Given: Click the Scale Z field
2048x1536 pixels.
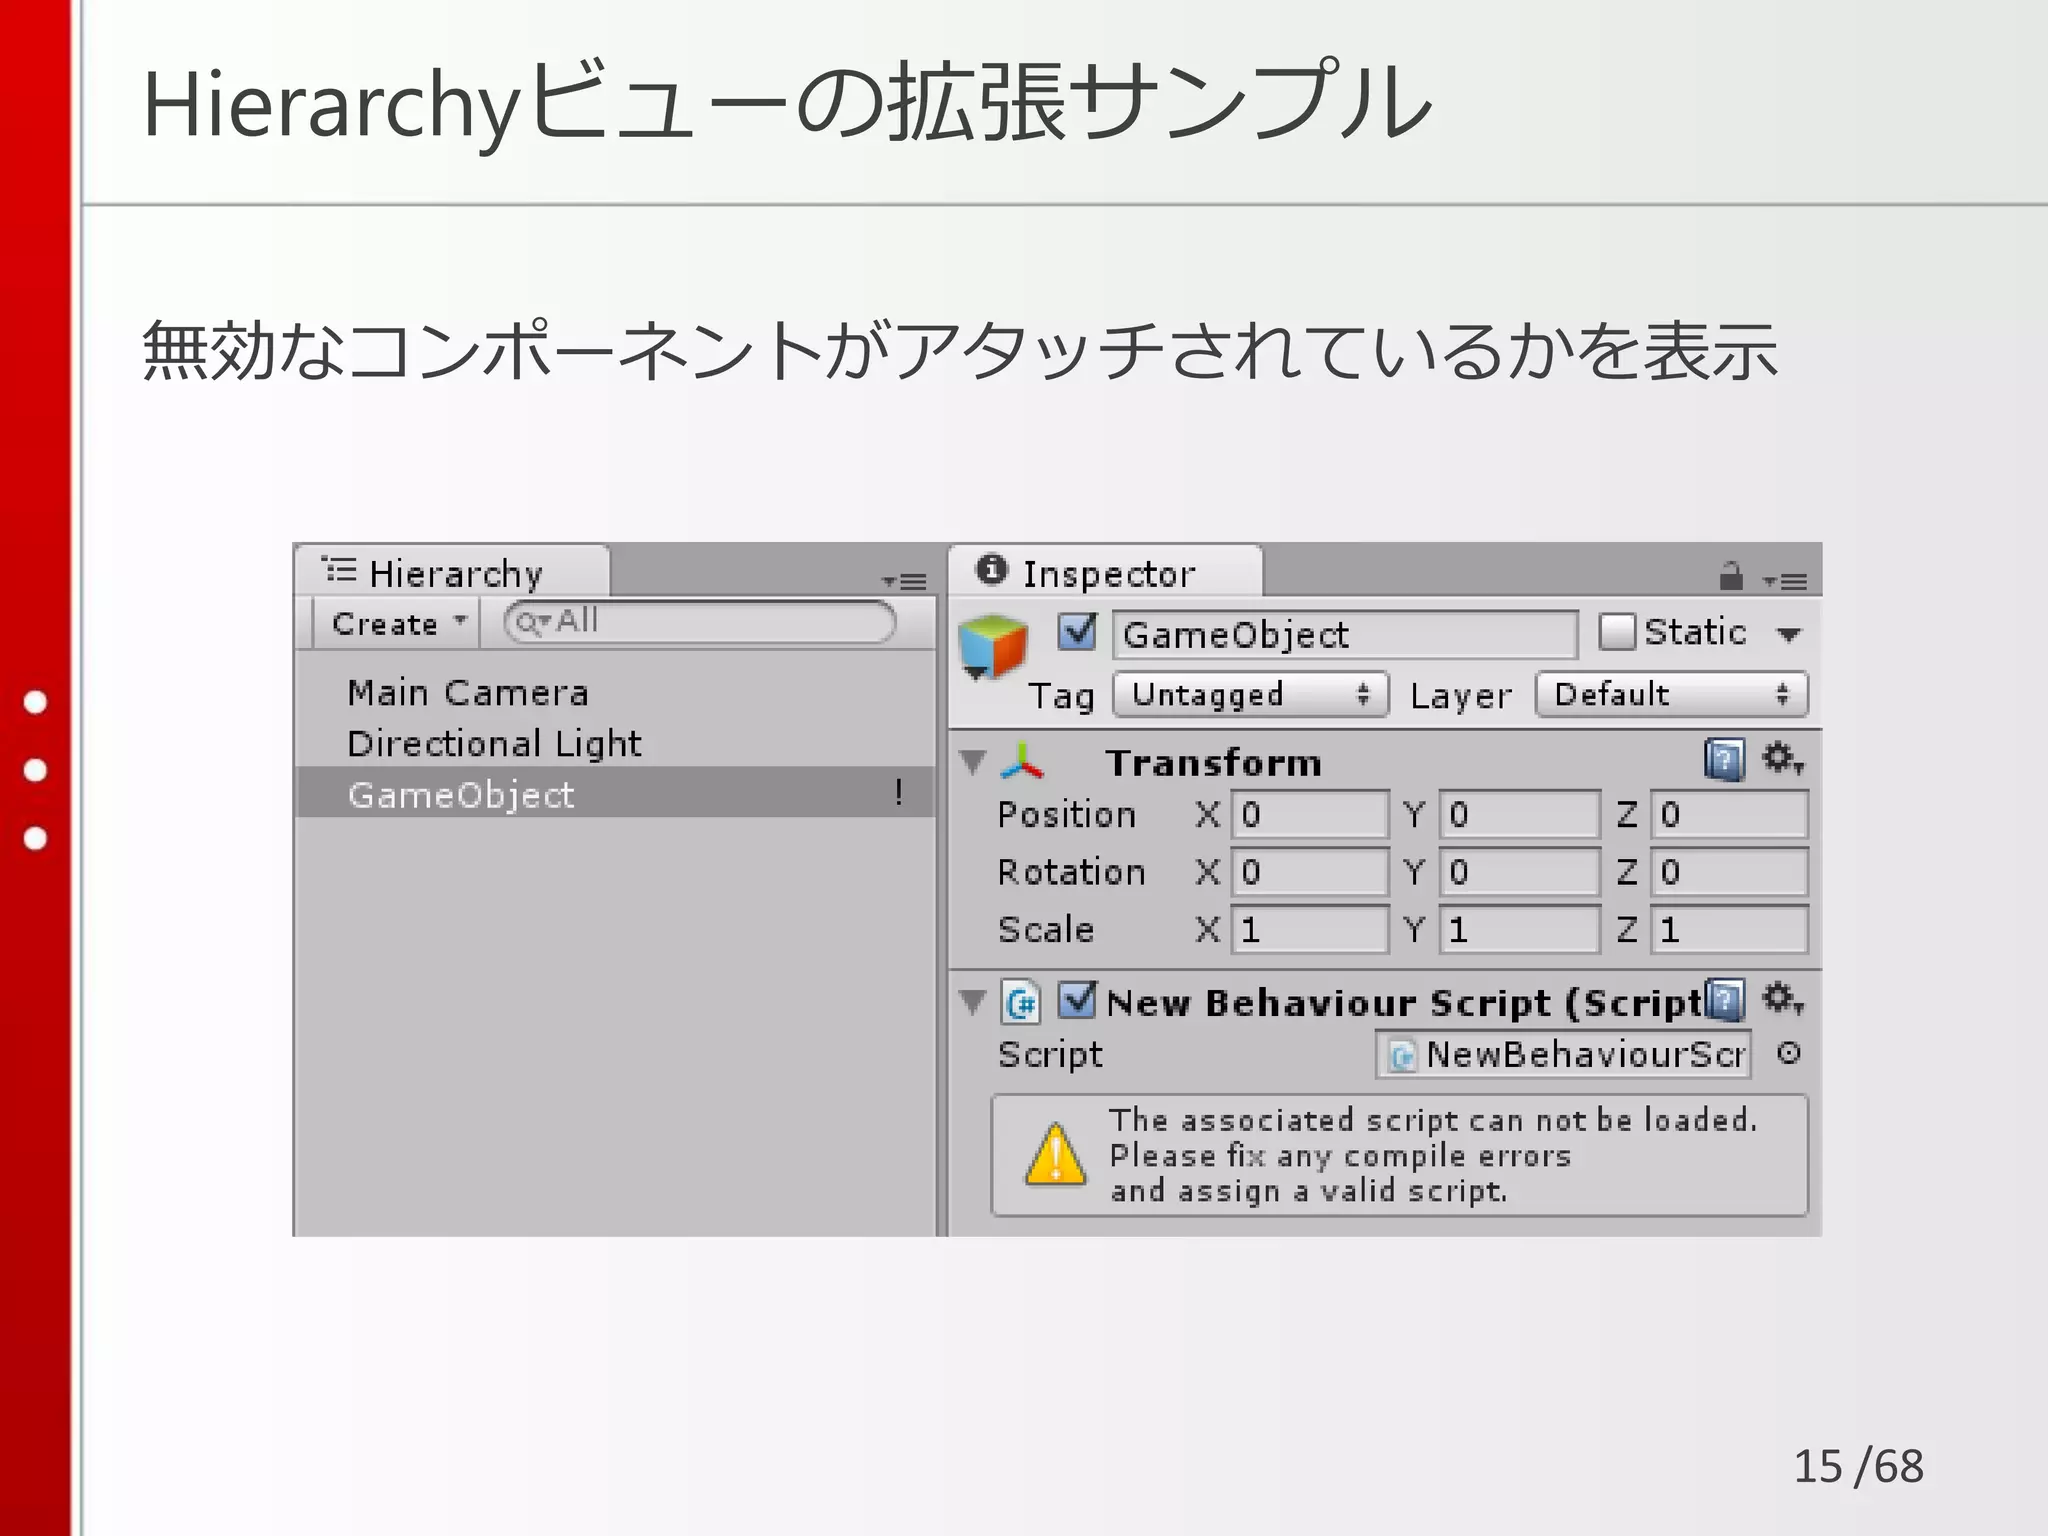Looking at the screenshot, I should pos(1730,930).
